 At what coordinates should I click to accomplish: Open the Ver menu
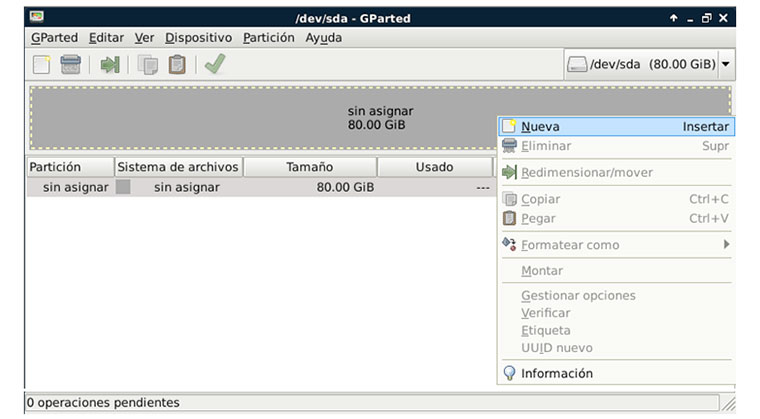[144, 38]
